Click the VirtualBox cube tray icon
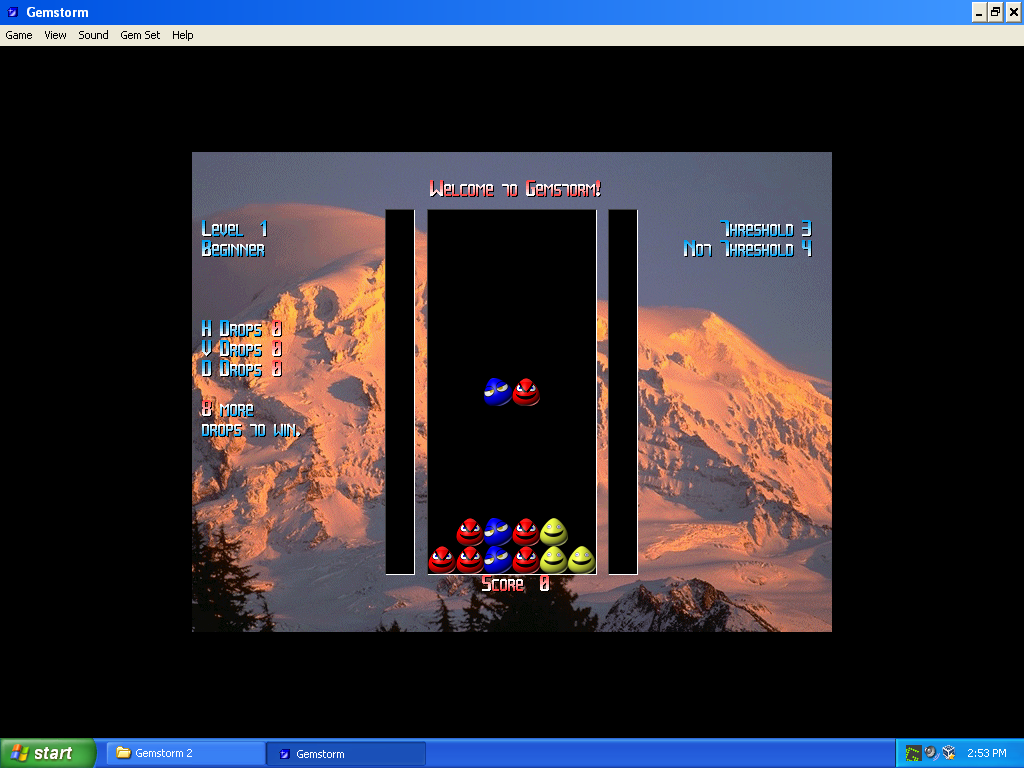Screen dimensions: 1024x768 pos(949,753)
